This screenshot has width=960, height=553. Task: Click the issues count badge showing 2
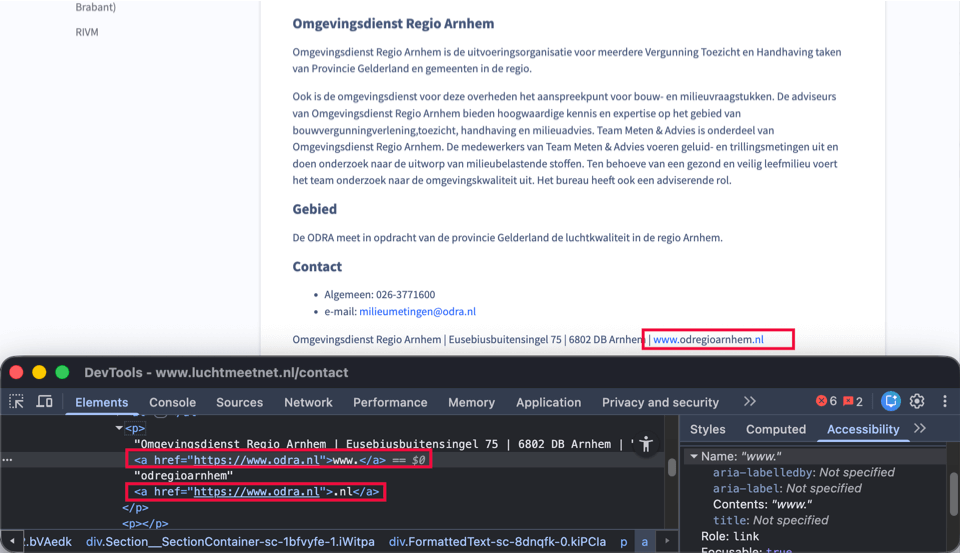click(853, 401)
